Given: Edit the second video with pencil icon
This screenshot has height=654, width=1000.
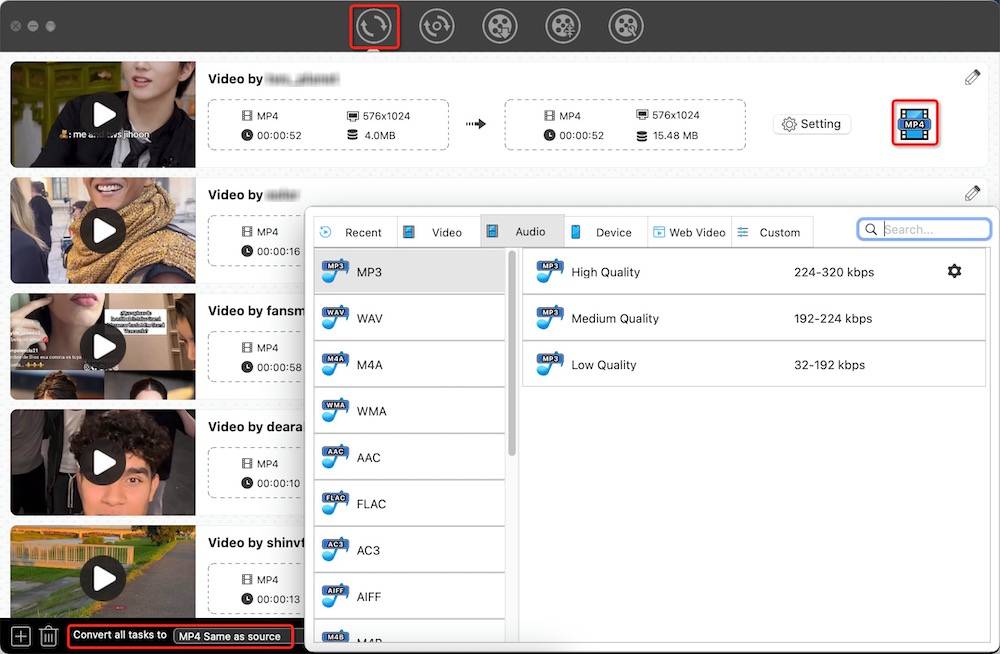Looking at the screenshot, I should click(x=972, y=193).
